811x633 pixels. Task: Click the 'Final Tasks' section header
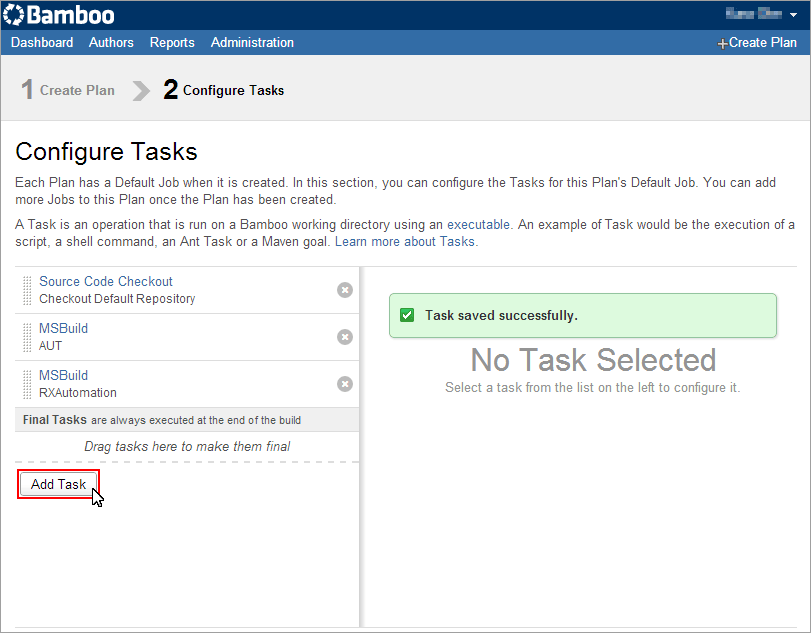click(187, 420)
